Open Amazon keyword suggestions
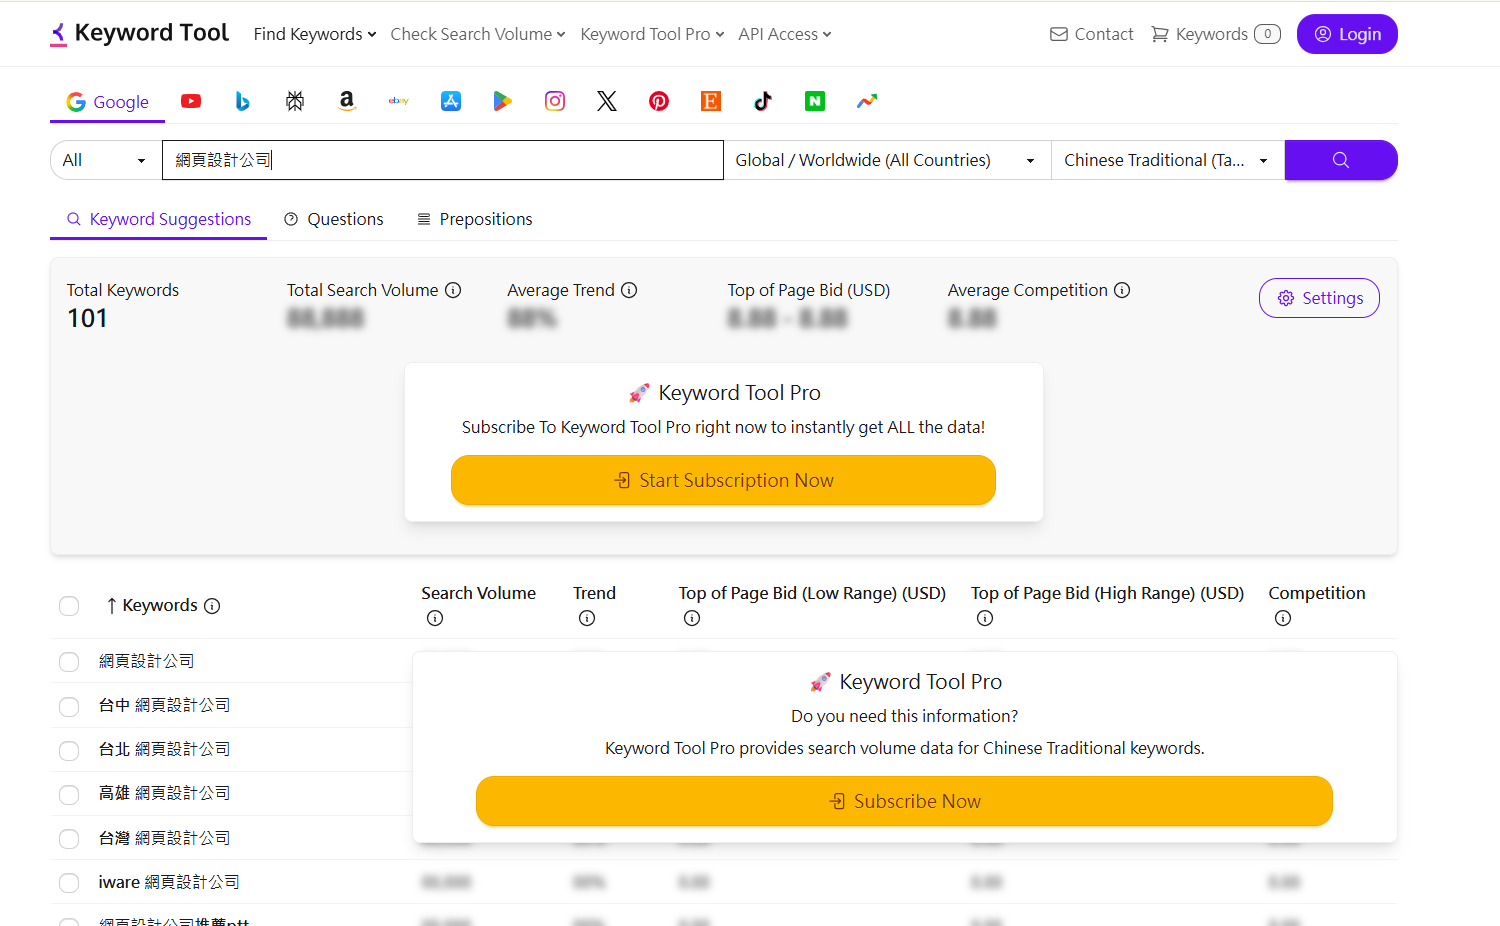Viewport: 1500px width, 926px height. [347, 101]
